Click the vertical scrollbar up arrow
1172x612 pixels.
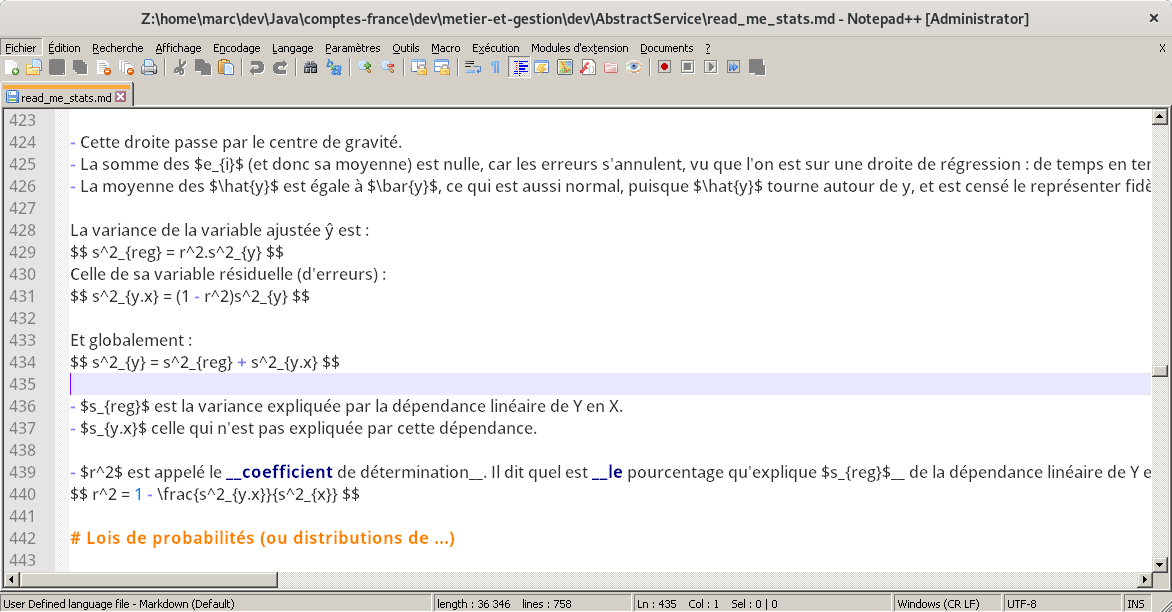pos(1159,117)
